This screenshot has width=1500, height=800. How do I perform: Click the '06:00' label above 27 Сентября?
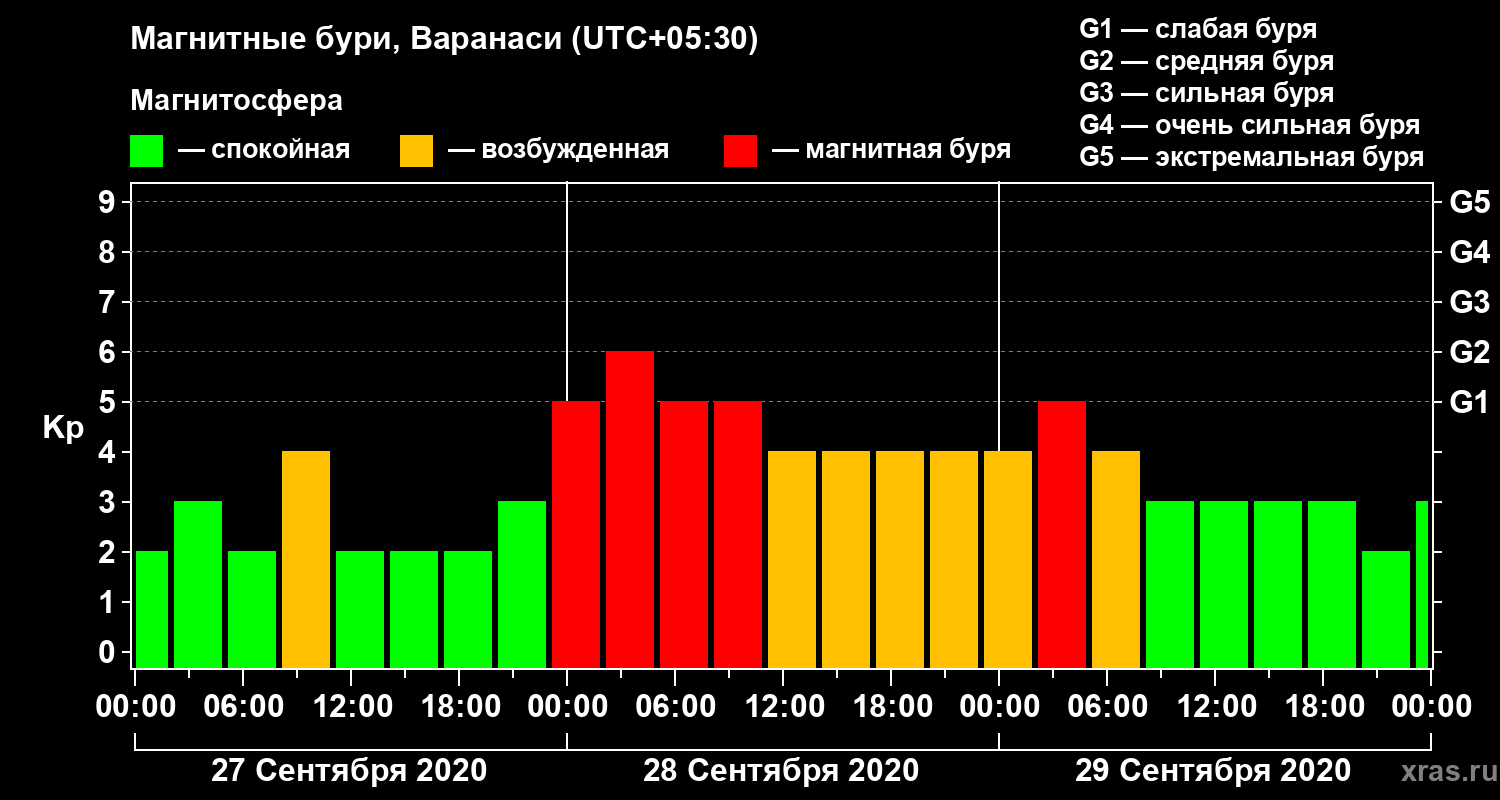pyautogui.click(x=243, y=706)
